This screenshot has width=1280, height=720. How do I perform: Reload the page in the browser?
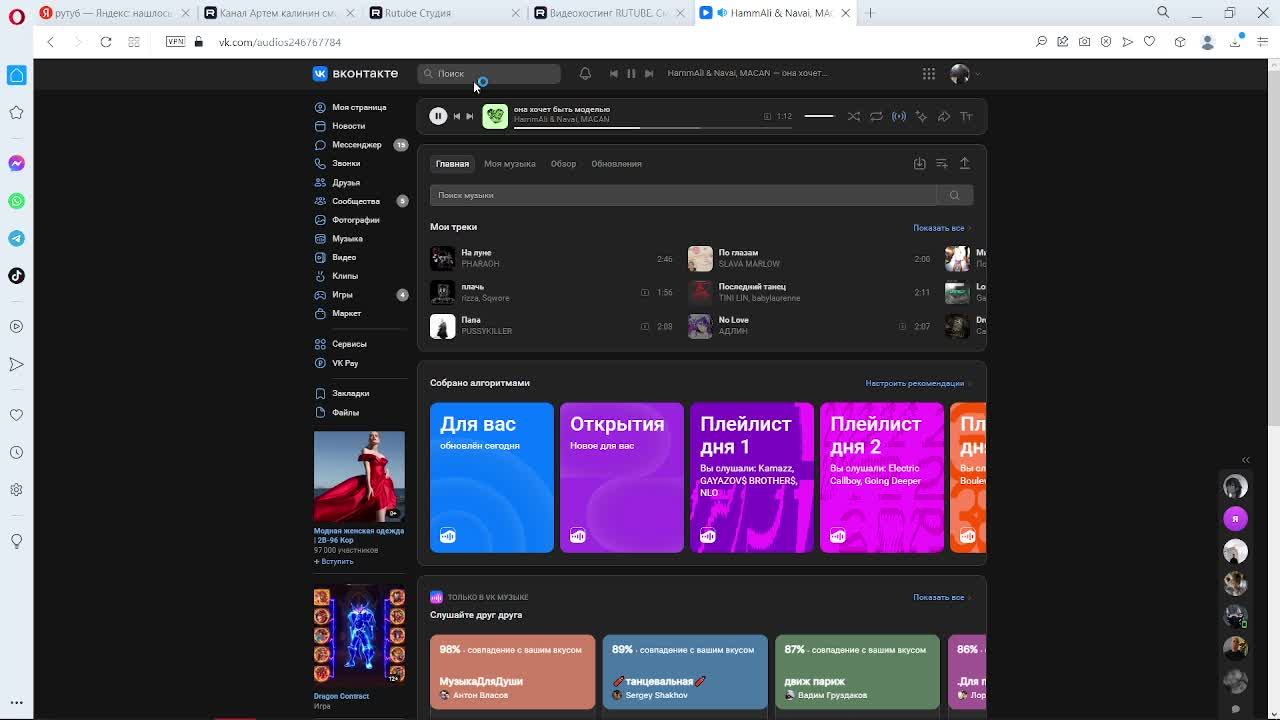(106, 42)
